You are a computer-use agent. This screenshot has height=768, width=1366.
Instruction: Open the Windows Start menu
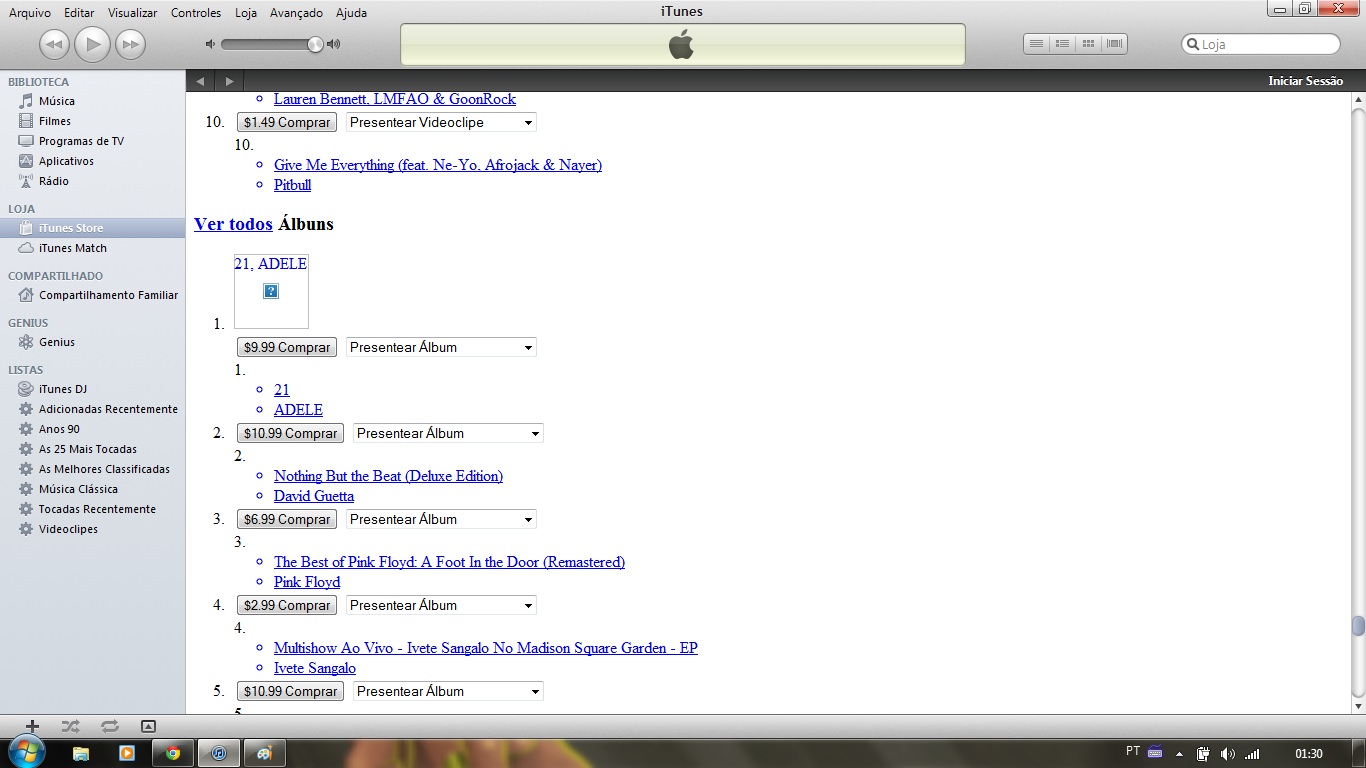[x=26, y=752]
